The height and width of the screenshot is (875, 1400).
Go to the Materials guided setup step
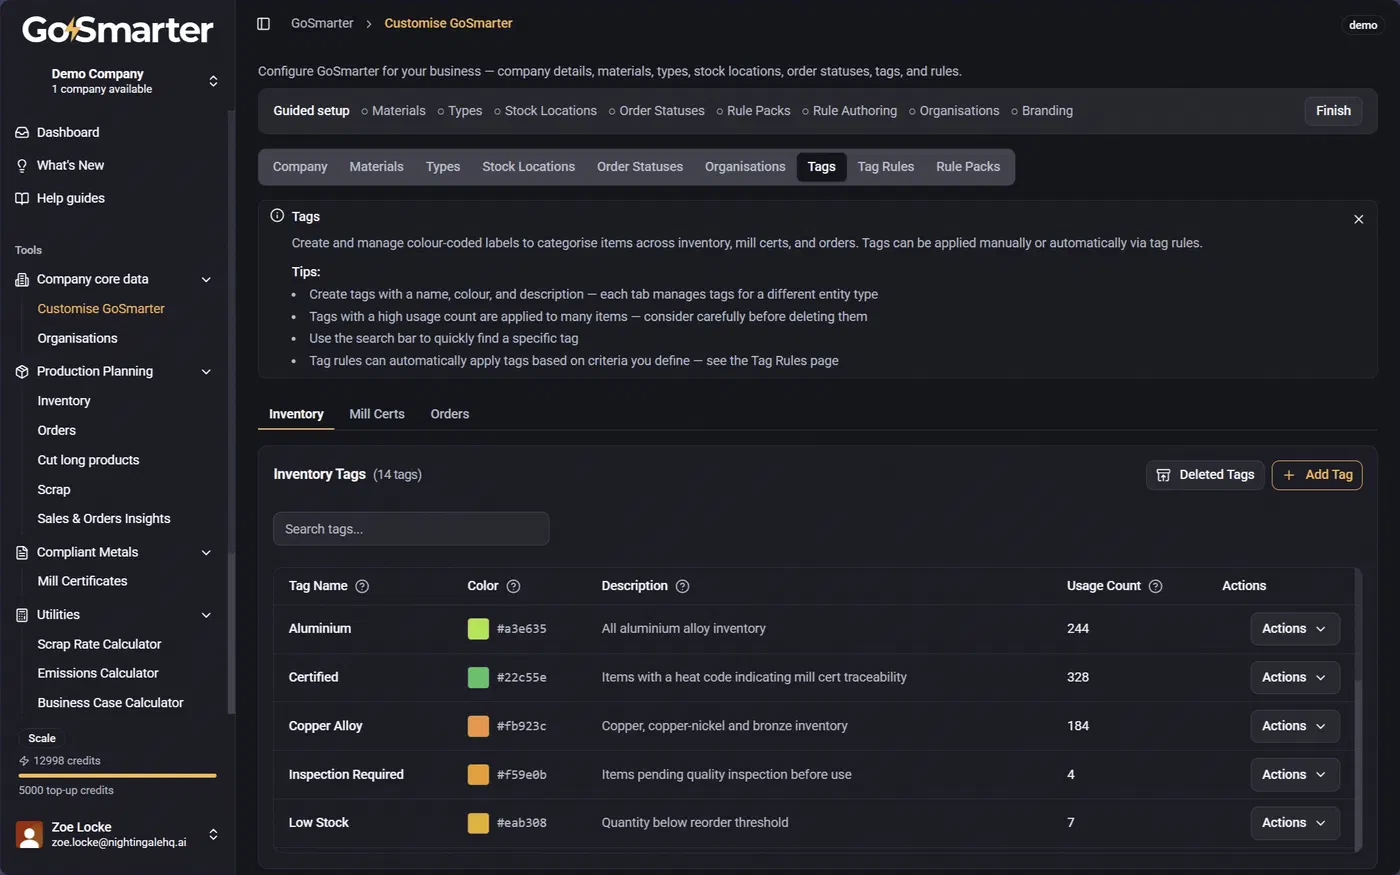393,111
